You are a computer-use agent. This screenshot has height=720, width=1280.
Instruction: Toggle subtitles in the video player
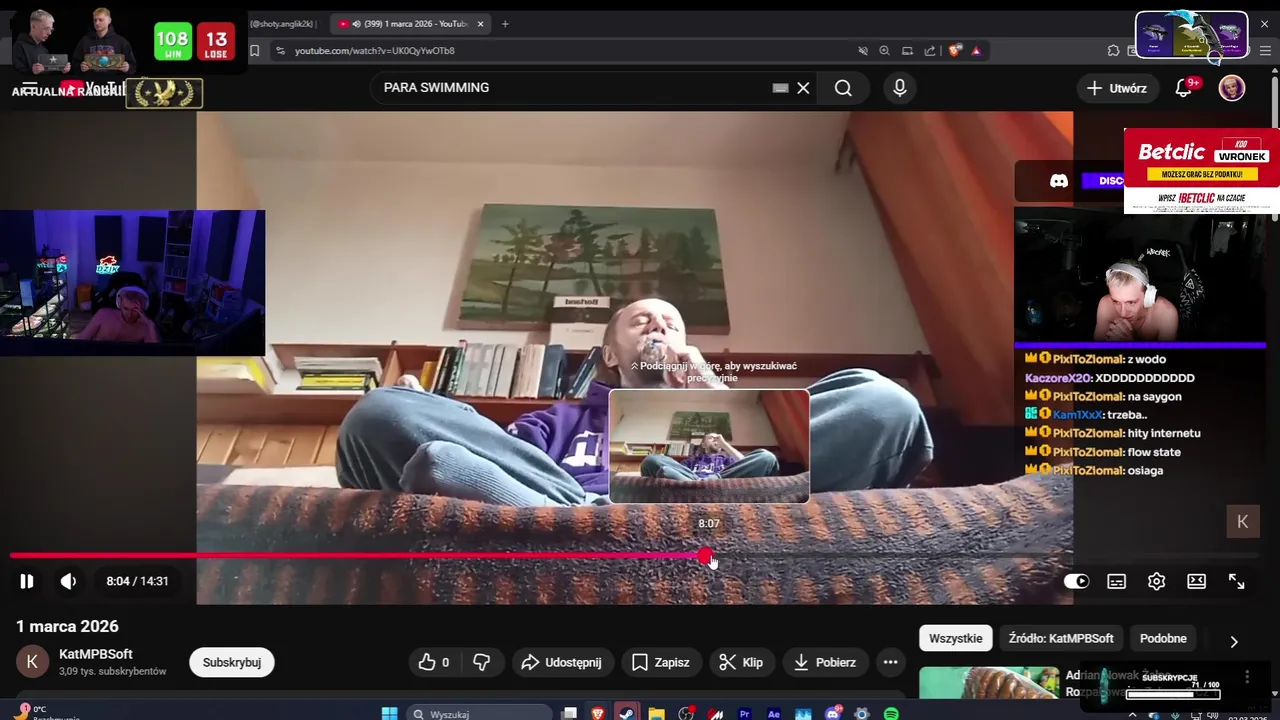pyautogui.click(x=1116, y=581)
